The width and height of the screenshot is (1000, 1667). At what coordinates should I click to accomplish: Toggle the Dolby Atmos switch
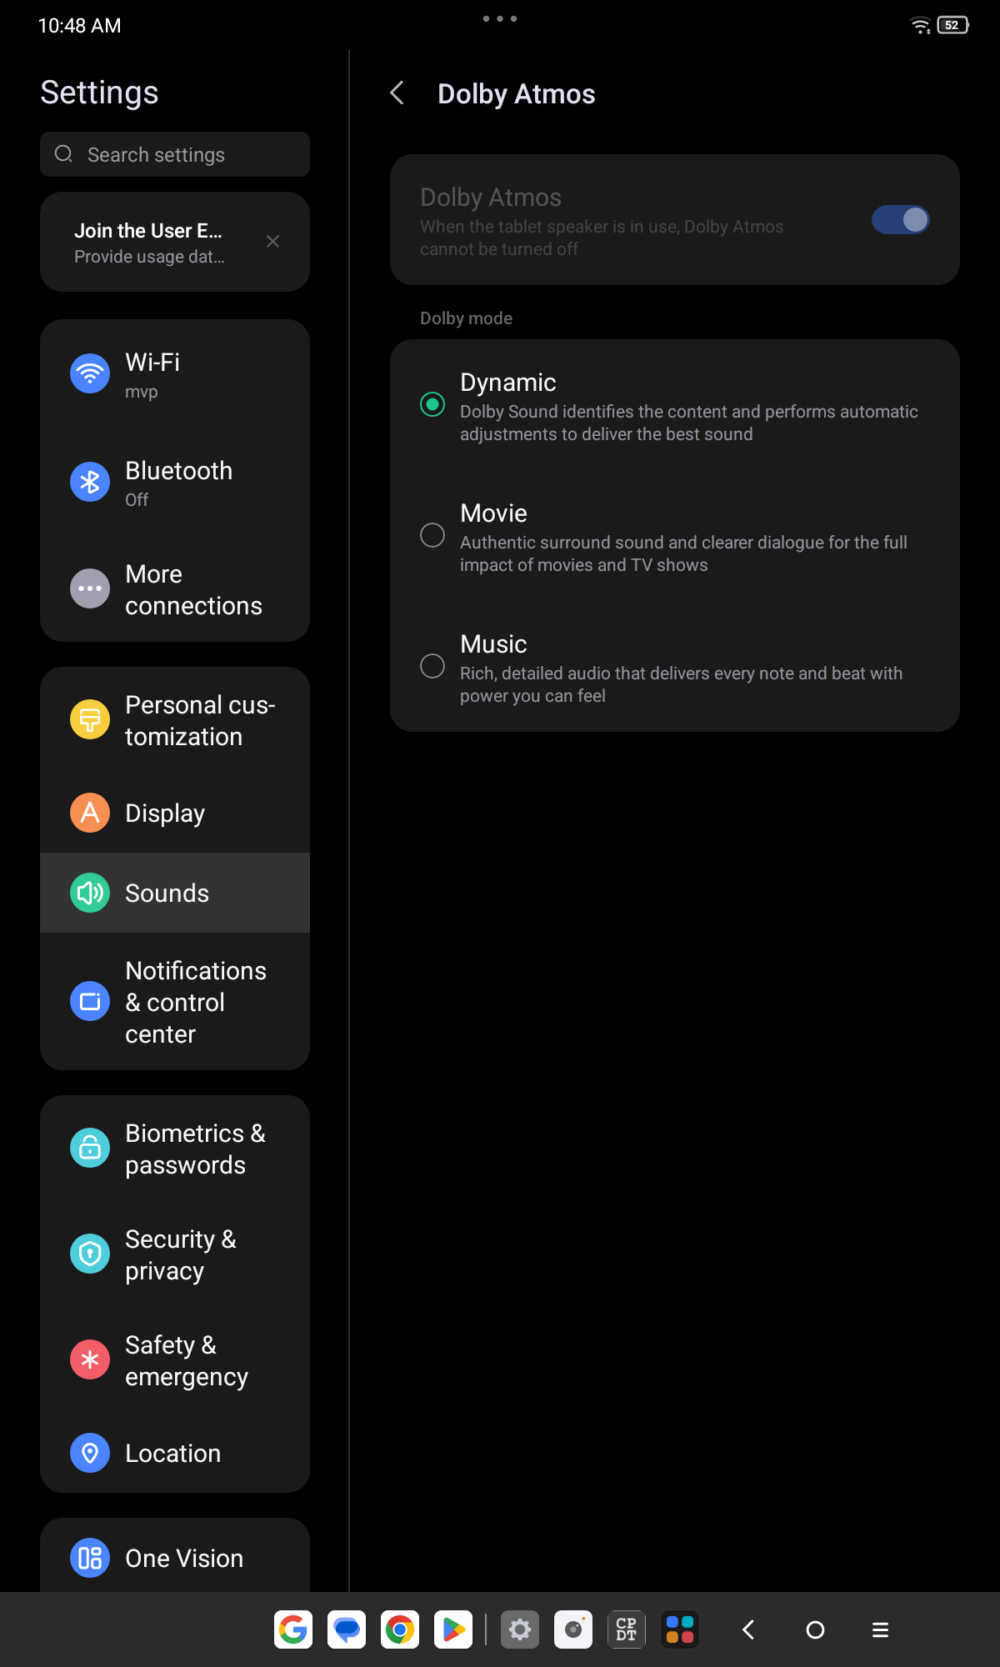point(900,220)
